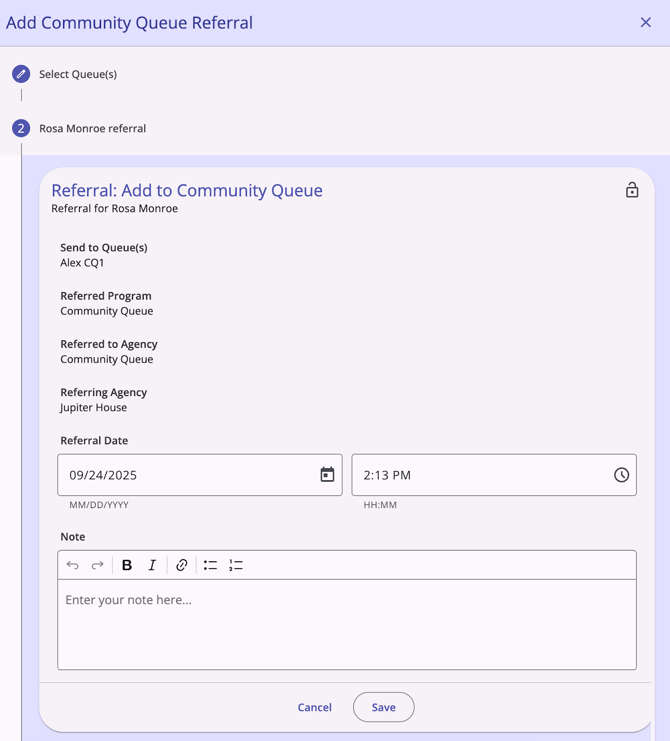Insert a numbered list in note

coord(236,565)
